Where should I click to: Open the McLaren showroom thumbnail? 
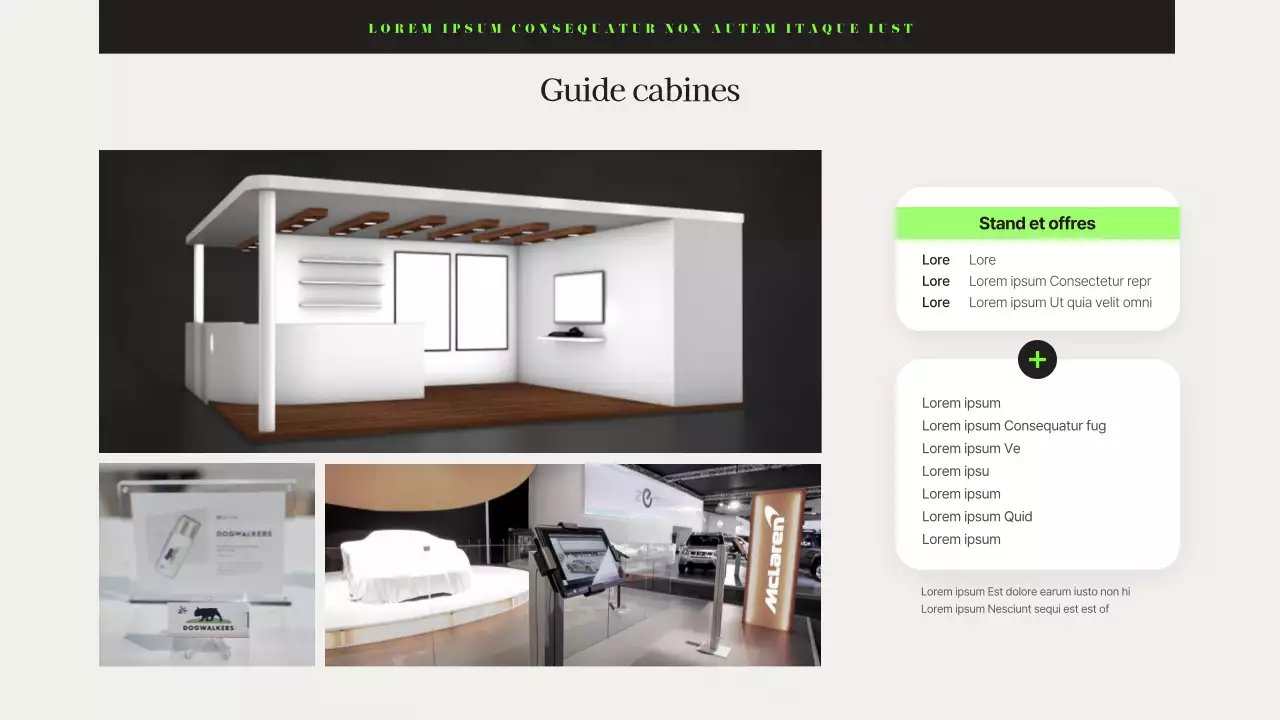[572, 565]
